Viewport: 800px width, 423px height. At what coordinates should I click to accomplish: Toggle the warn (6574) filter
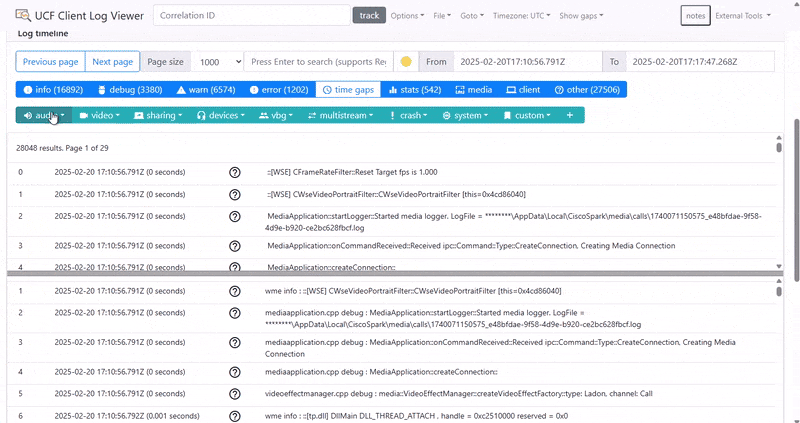206,90
